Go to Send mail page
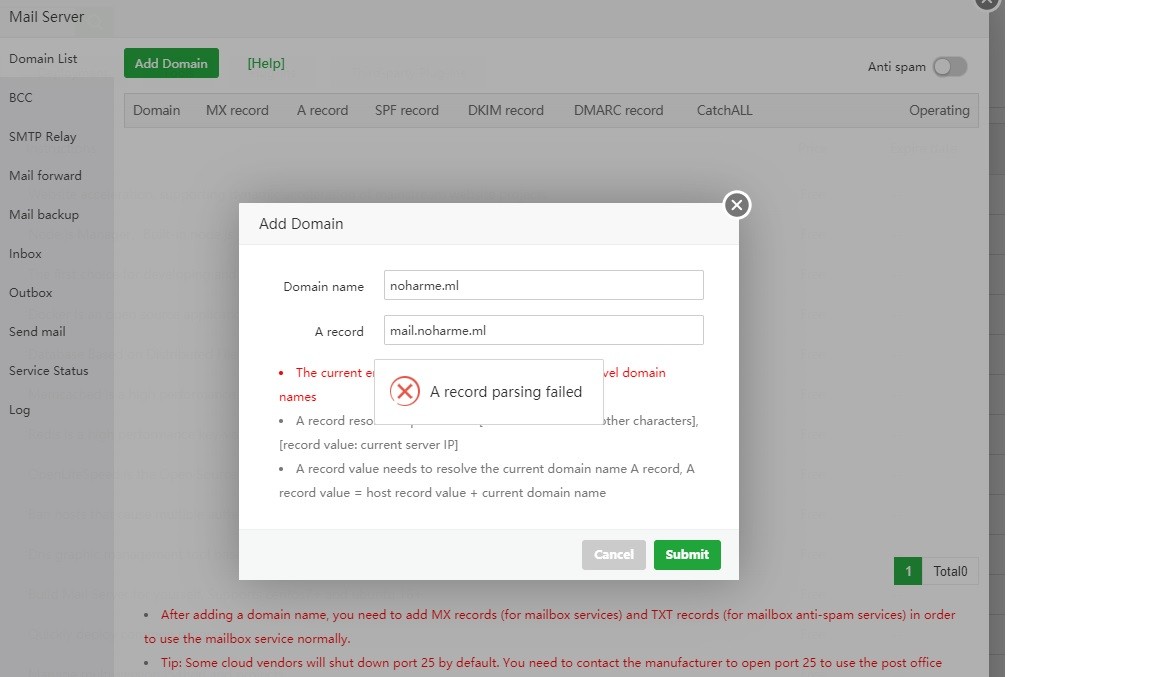The width and height of the screenshot is (1152, 677). tap(37, 332)
